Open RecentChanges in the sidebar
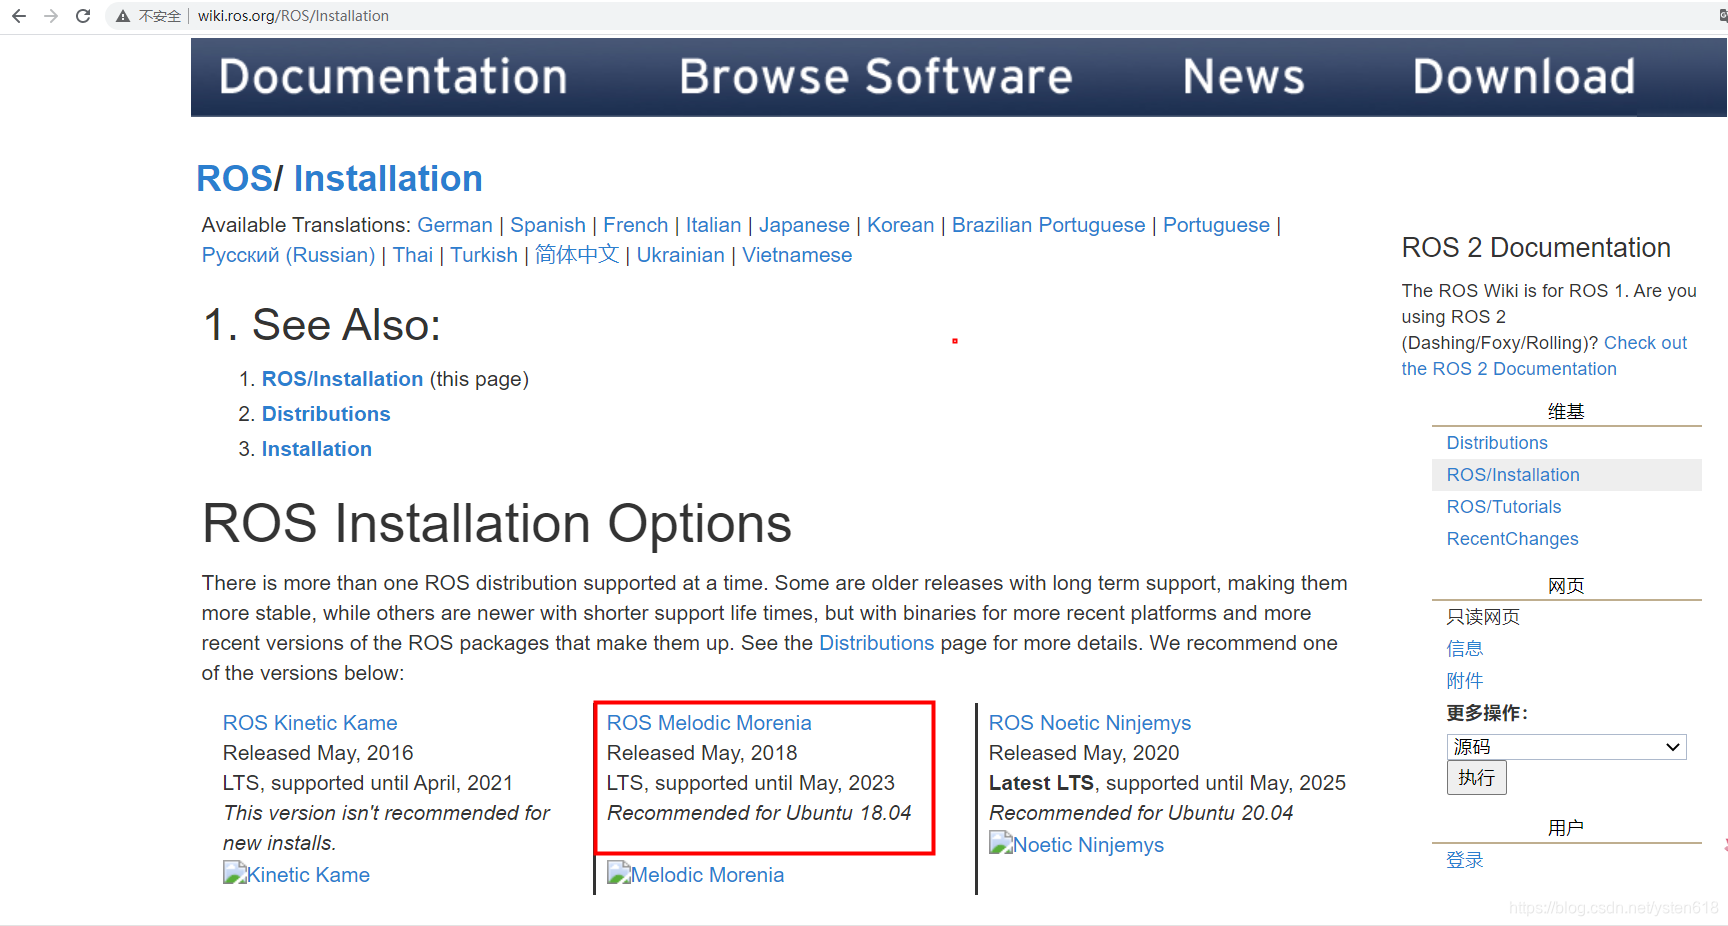 pyautogui.click(x=1512, y=538)
